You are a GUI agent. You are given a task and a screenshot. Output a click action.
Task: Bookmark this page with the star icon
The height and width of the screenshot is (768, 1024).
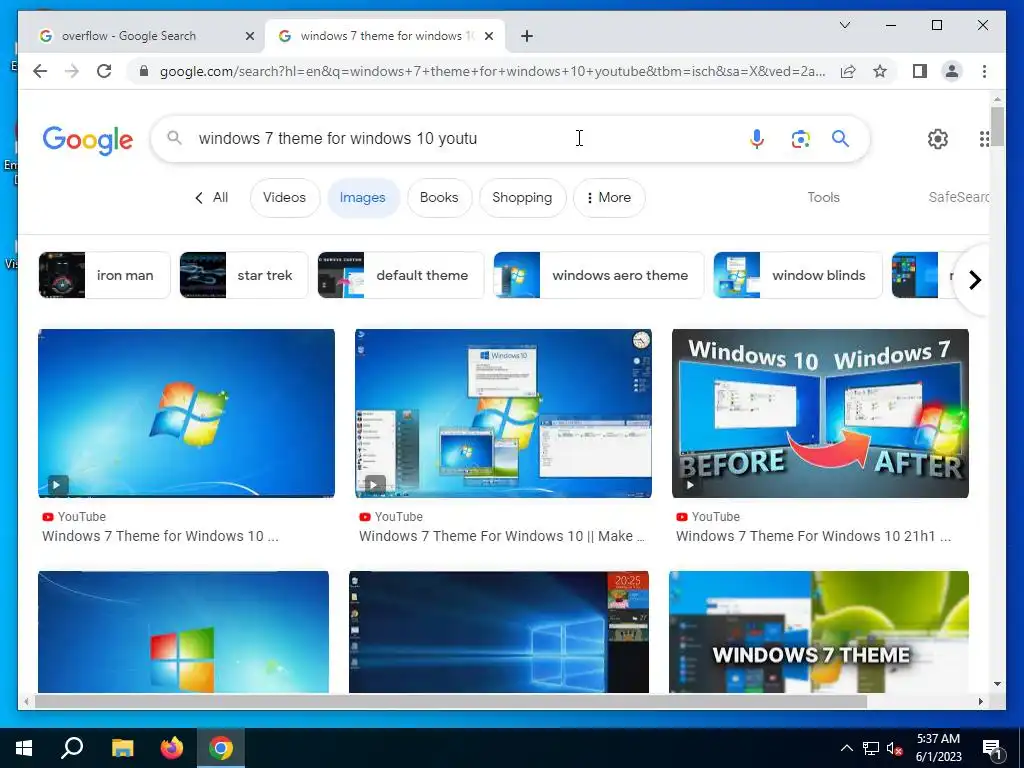[x=880, y=71]
